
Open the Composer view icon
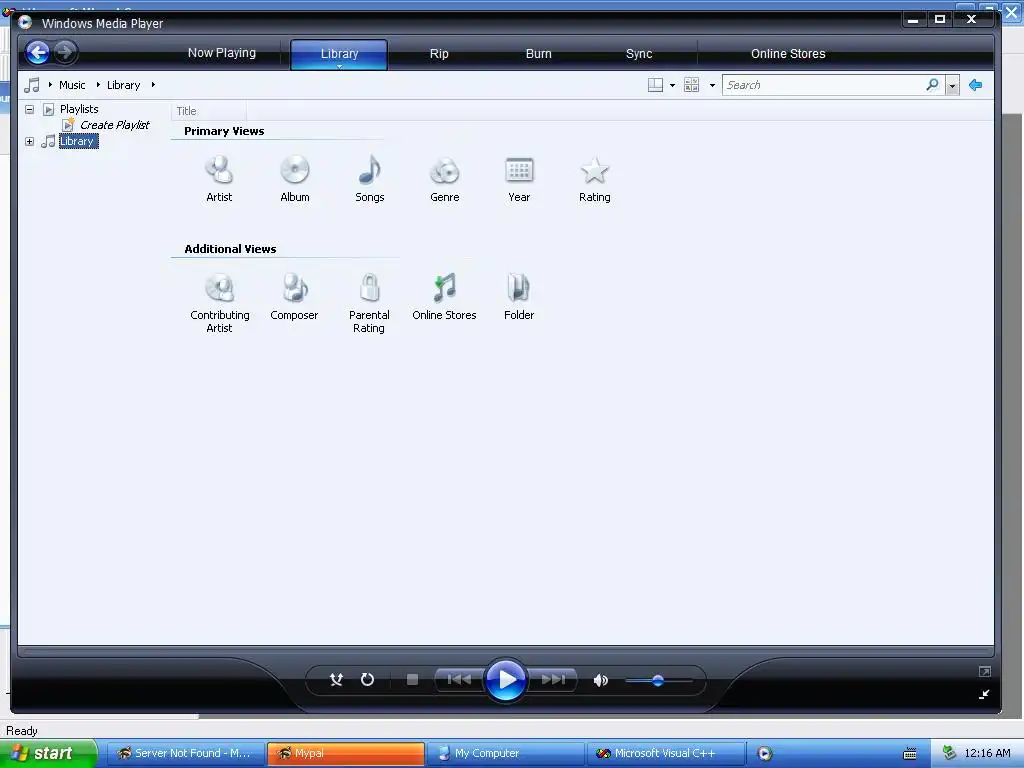(x=295, y=289)
